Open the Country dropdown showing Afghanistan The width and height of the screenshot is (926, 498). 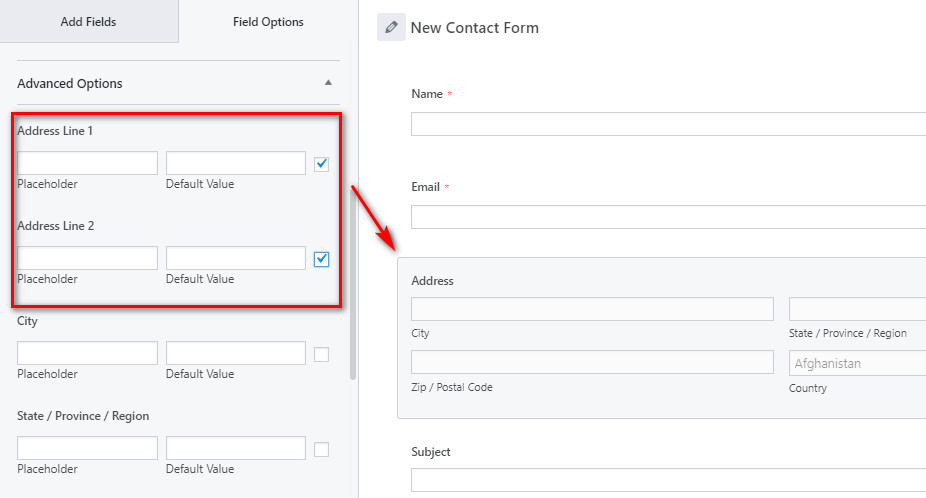(857, 363)
